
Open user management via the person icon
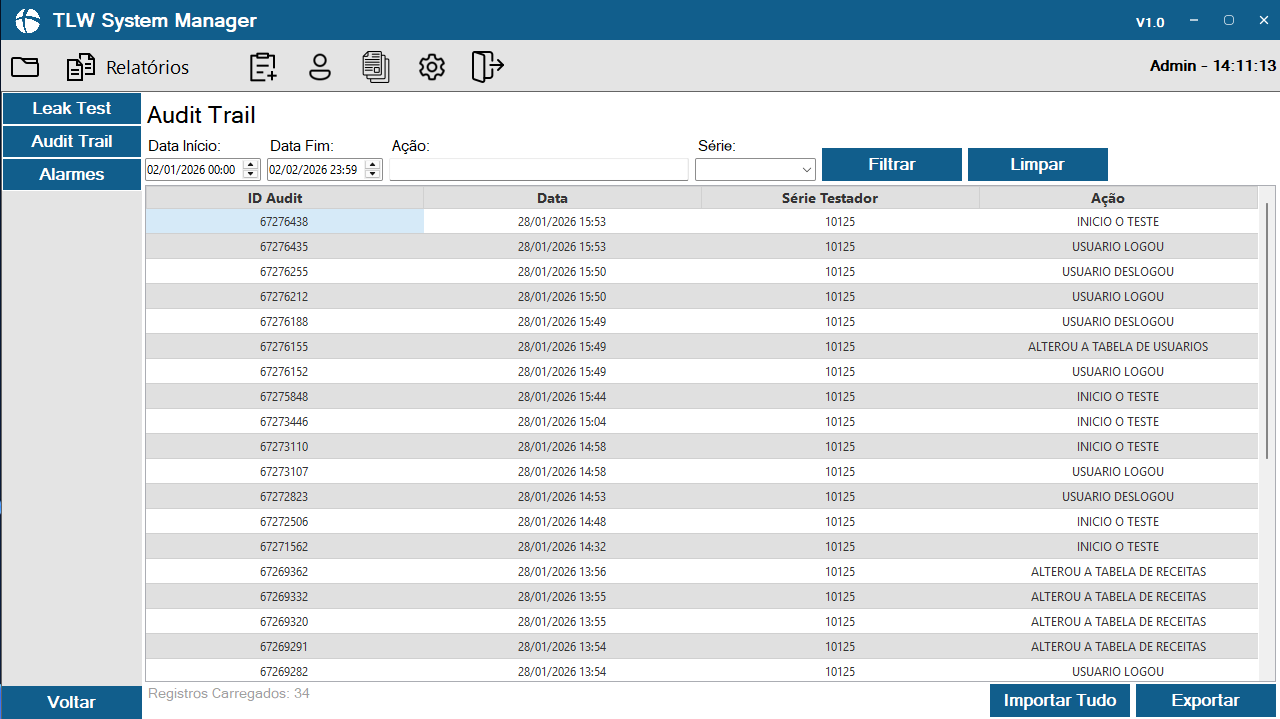(319, 67)
